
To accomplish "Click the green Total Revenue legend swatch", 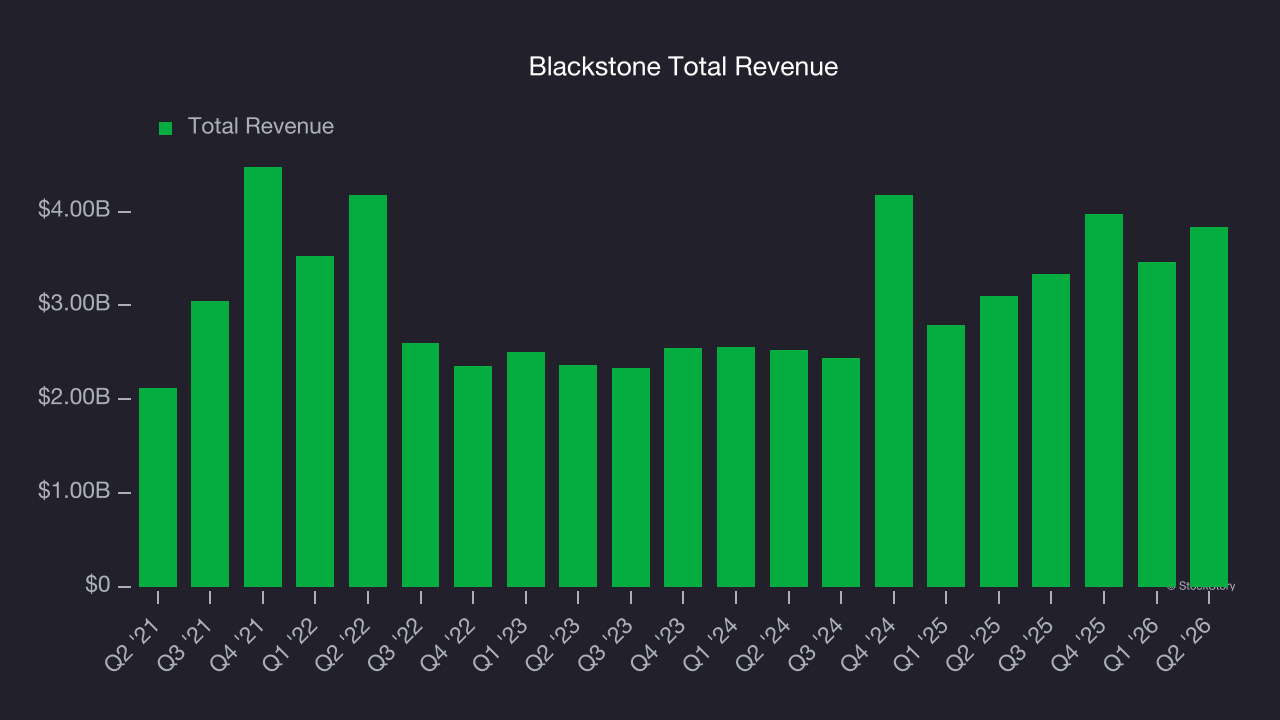I will point(166,128).
